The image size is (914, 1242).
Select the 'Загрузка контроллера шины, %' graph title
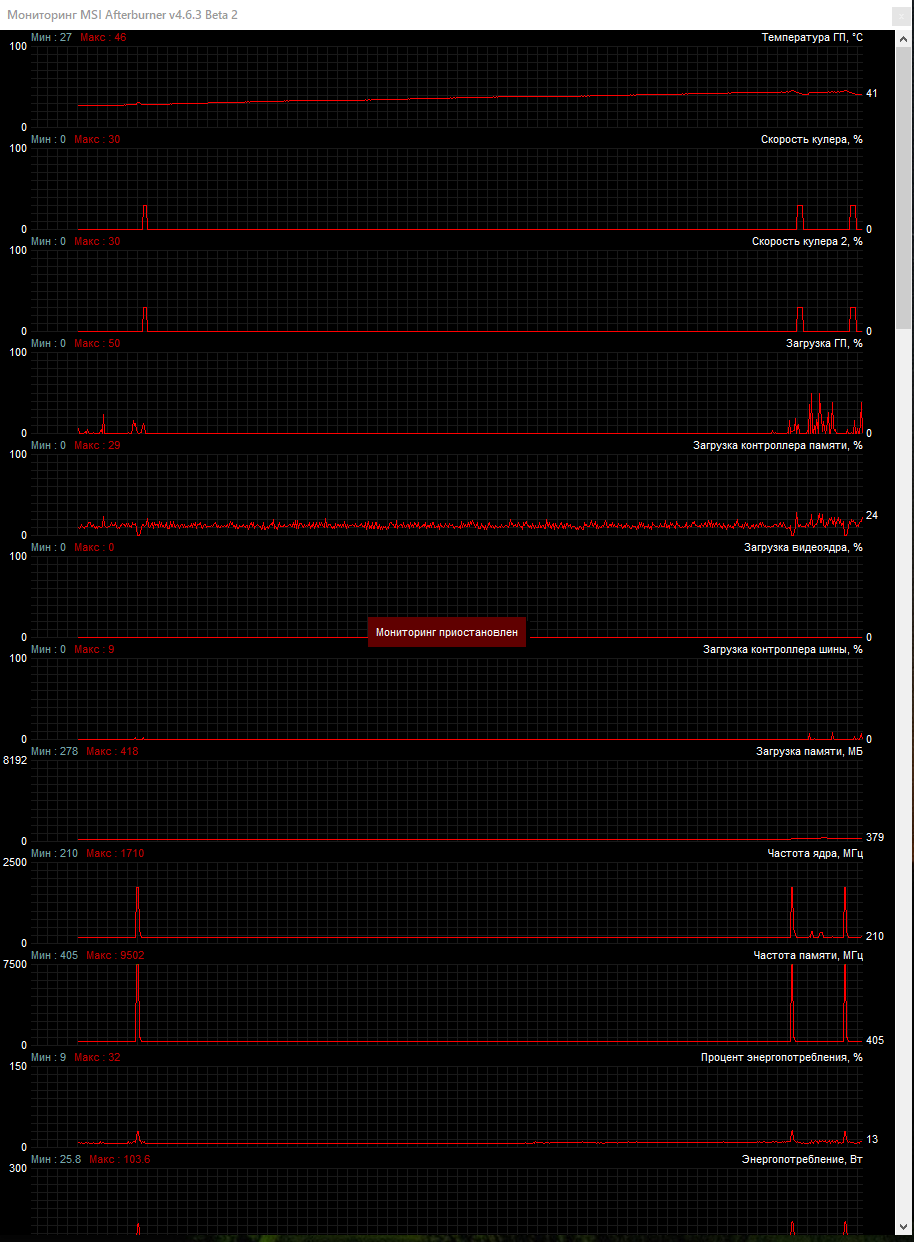782,649
